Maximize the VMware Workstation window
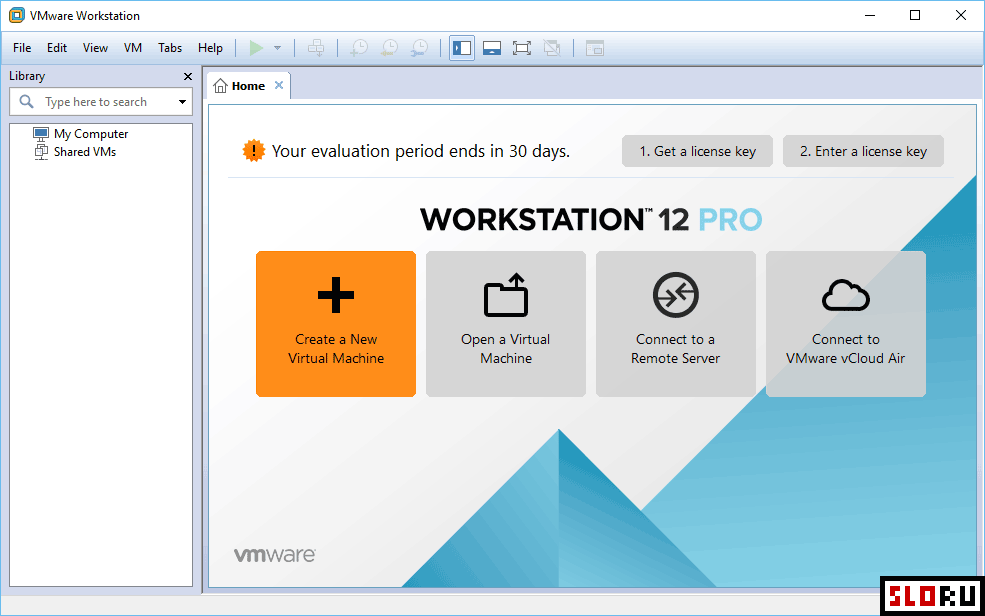 915,15
